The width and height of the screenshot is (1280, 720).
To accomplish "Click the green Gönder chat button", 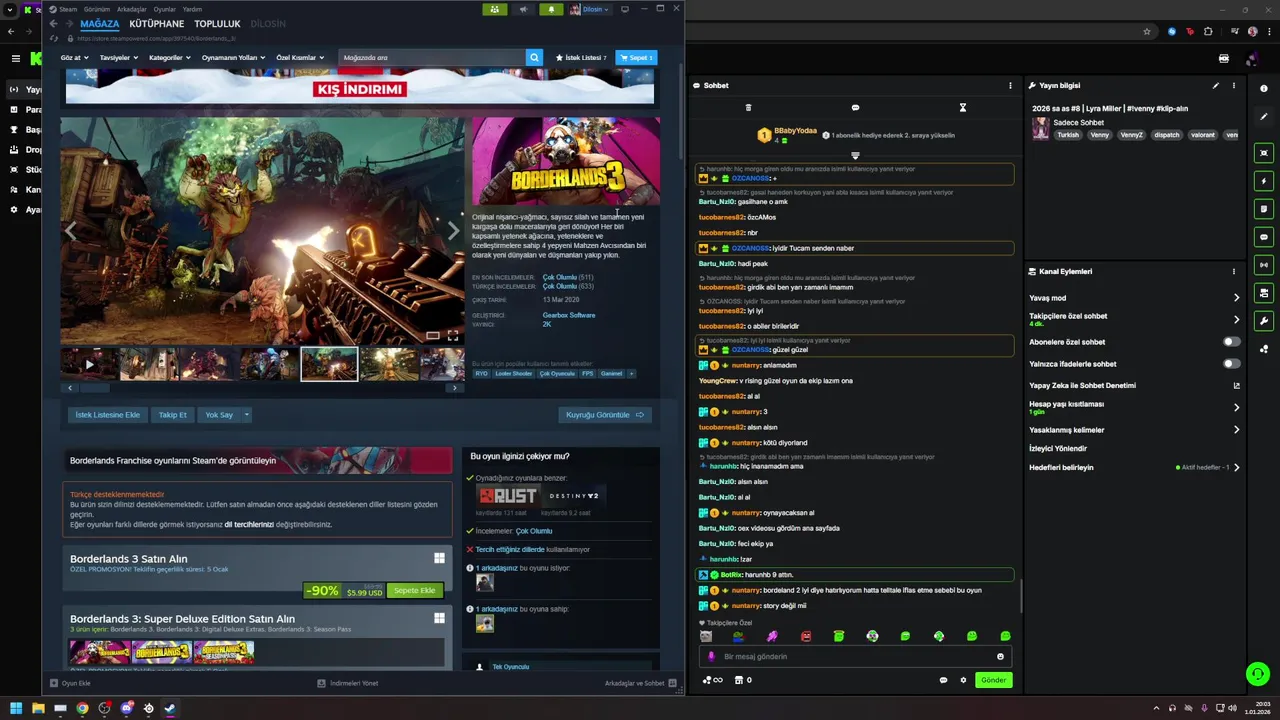I will coord(993,680).
